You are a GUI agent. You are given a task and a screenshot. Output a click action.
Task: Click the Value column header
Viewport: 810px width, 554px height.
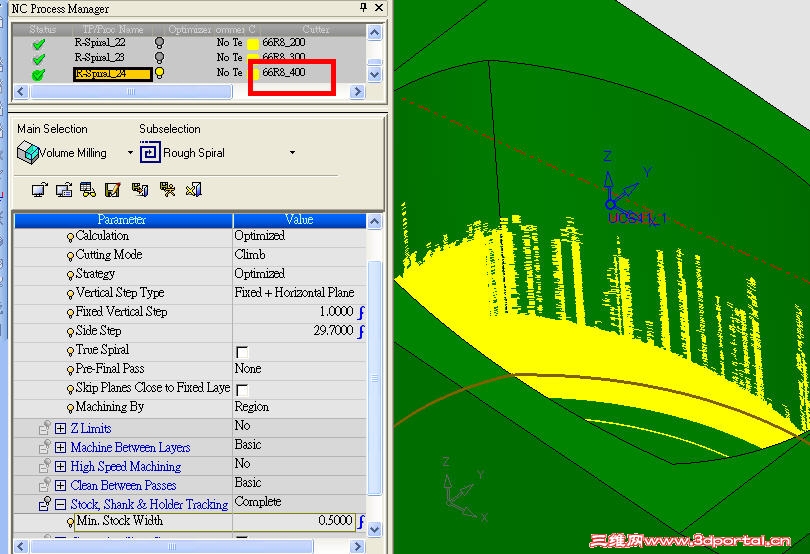click(299, 220)
